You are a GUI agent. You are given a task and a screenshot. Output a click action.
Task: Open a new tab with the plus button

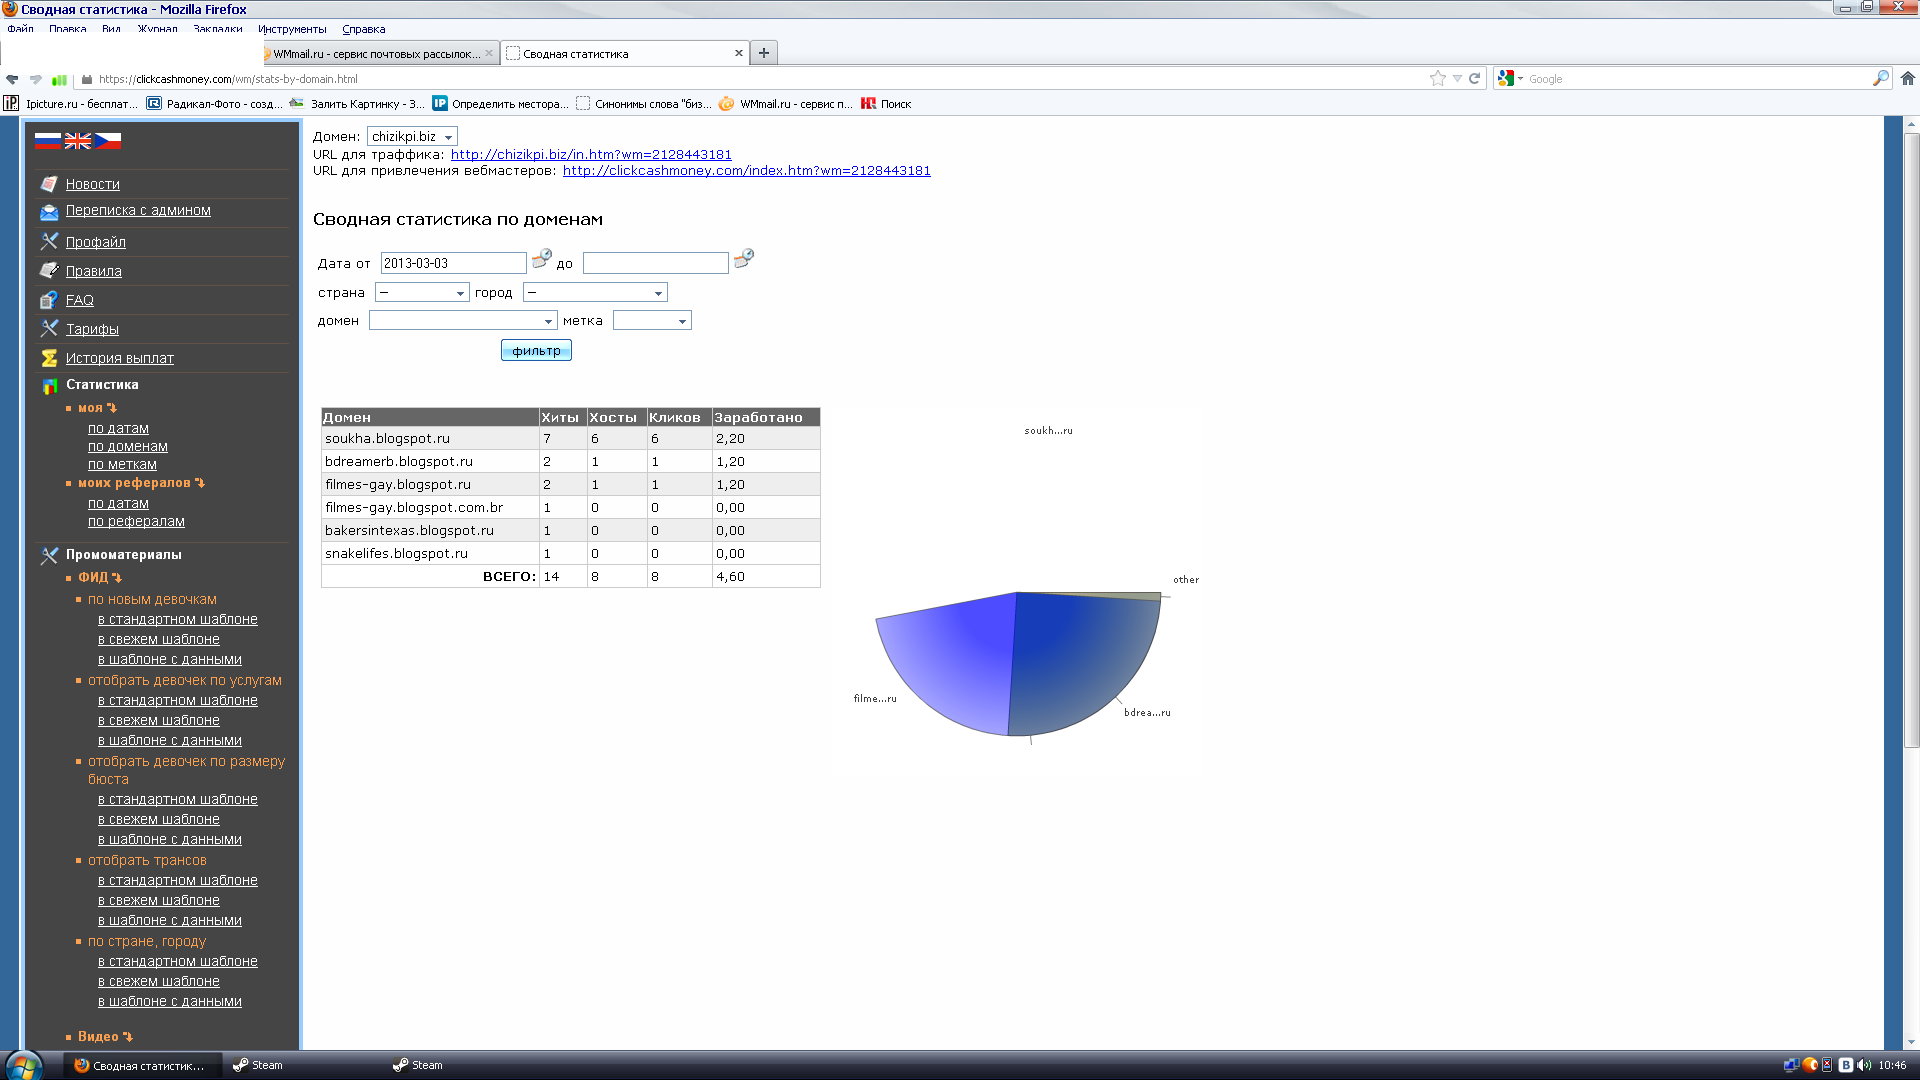pyautogui.click(x=763, y=53)
